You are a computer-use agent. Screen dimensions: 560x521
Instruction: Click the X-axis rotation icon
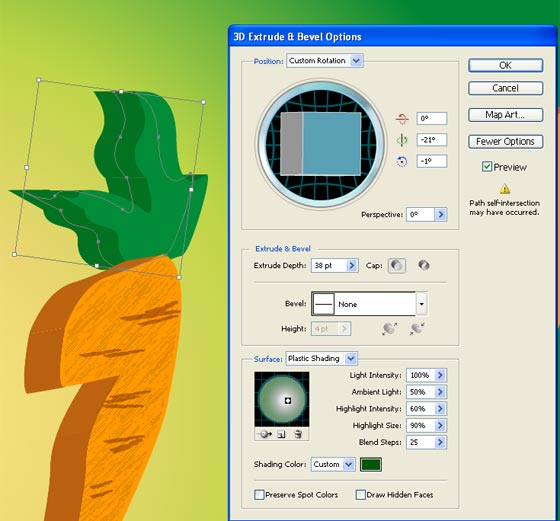click(402, 119)
